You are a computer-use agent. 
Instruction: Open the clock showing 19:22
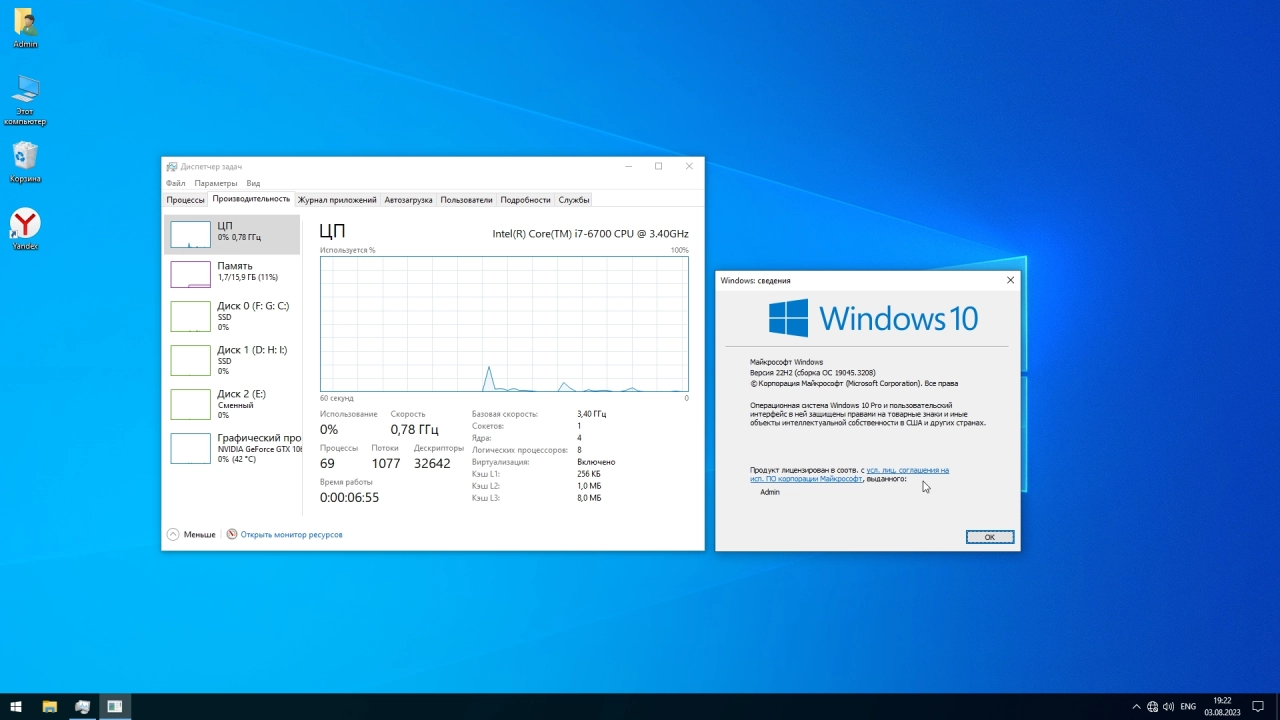(1222, 706)
